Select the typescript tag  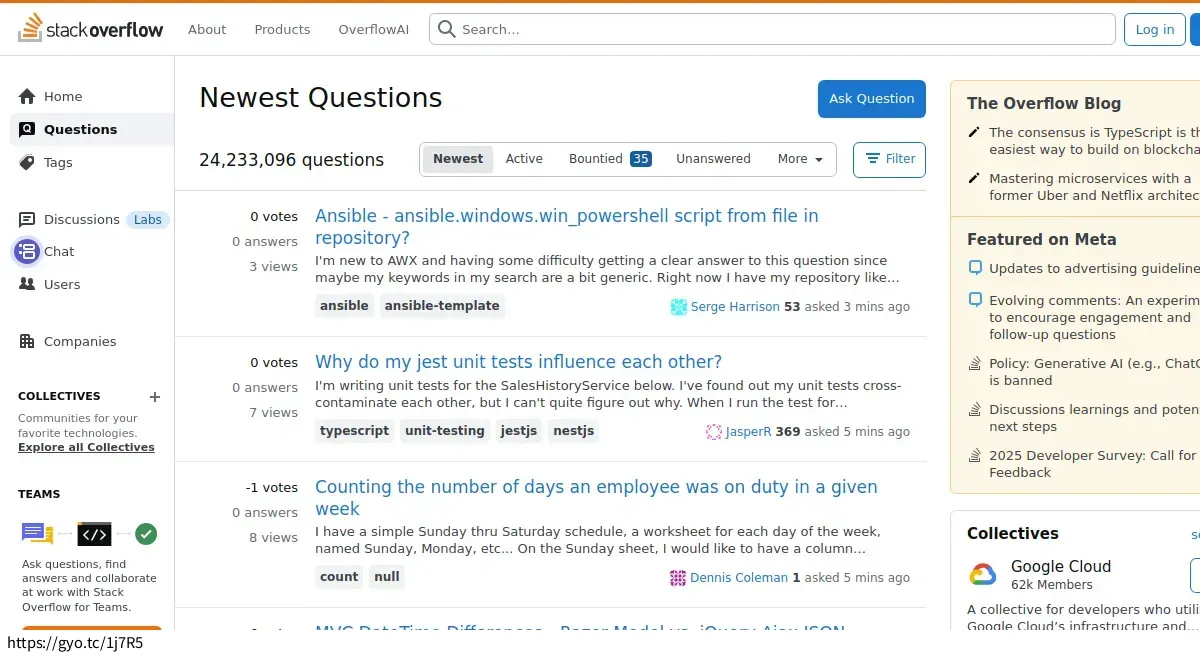pyautogui.click(x=354, y=431)
